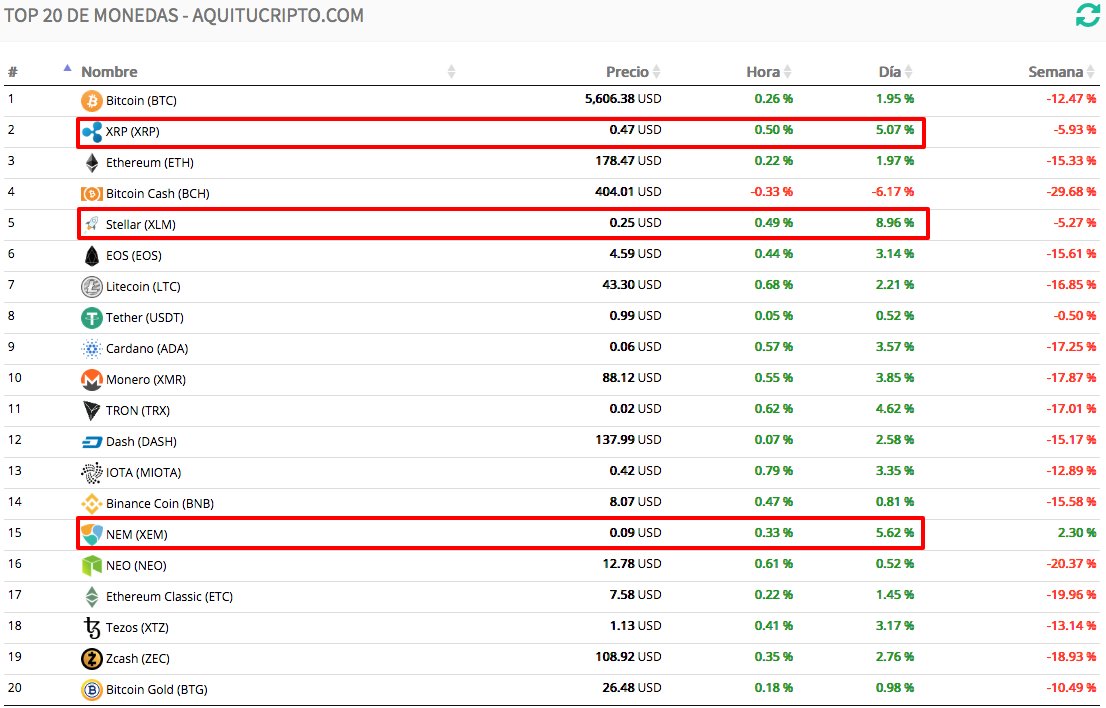
Task: Click the Litecoin (LTC) logo
Action: pyautogui.click(x=92, y=286)
